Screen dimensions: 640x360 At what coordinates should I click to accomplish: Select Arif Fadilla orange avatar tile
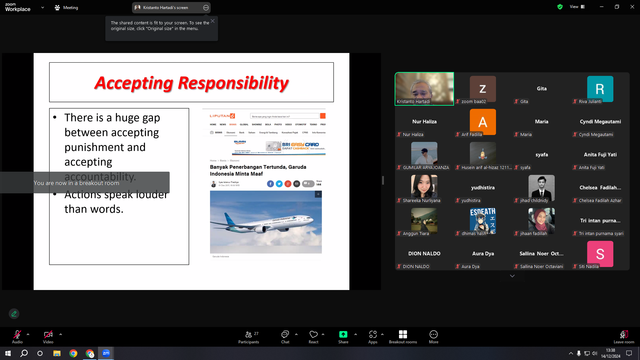(483, 122)
